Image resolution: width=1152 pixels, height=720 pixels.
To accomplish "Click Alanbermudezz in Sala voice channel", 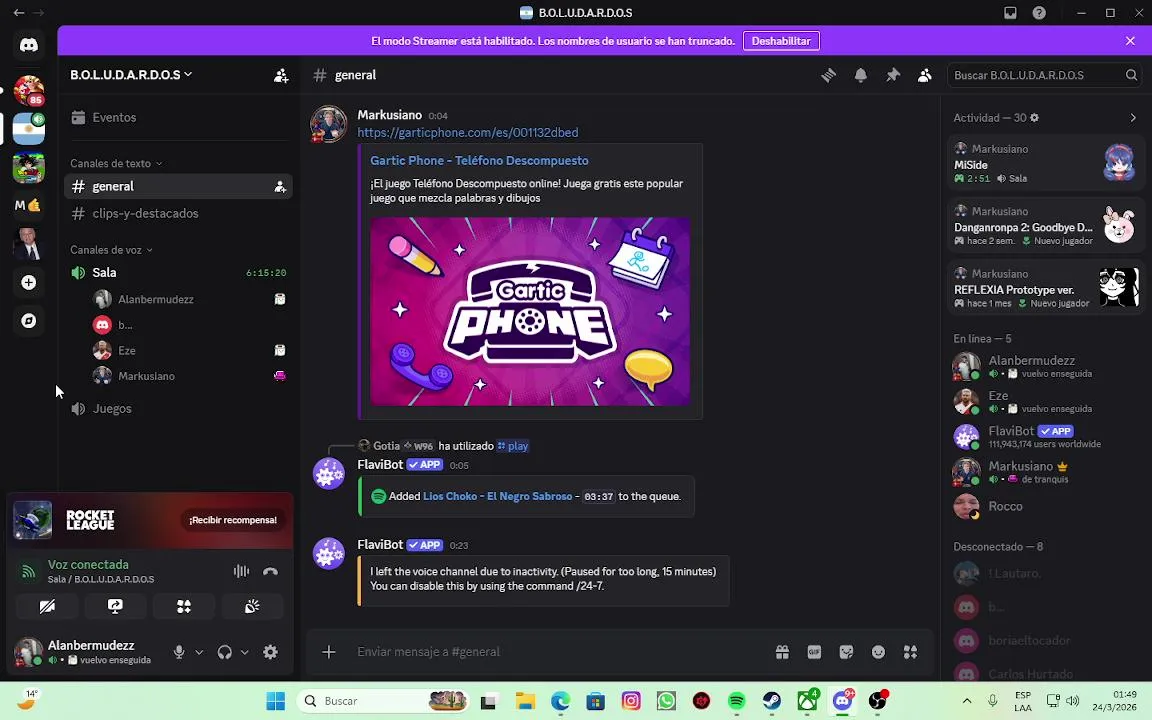I will [190, 299].
